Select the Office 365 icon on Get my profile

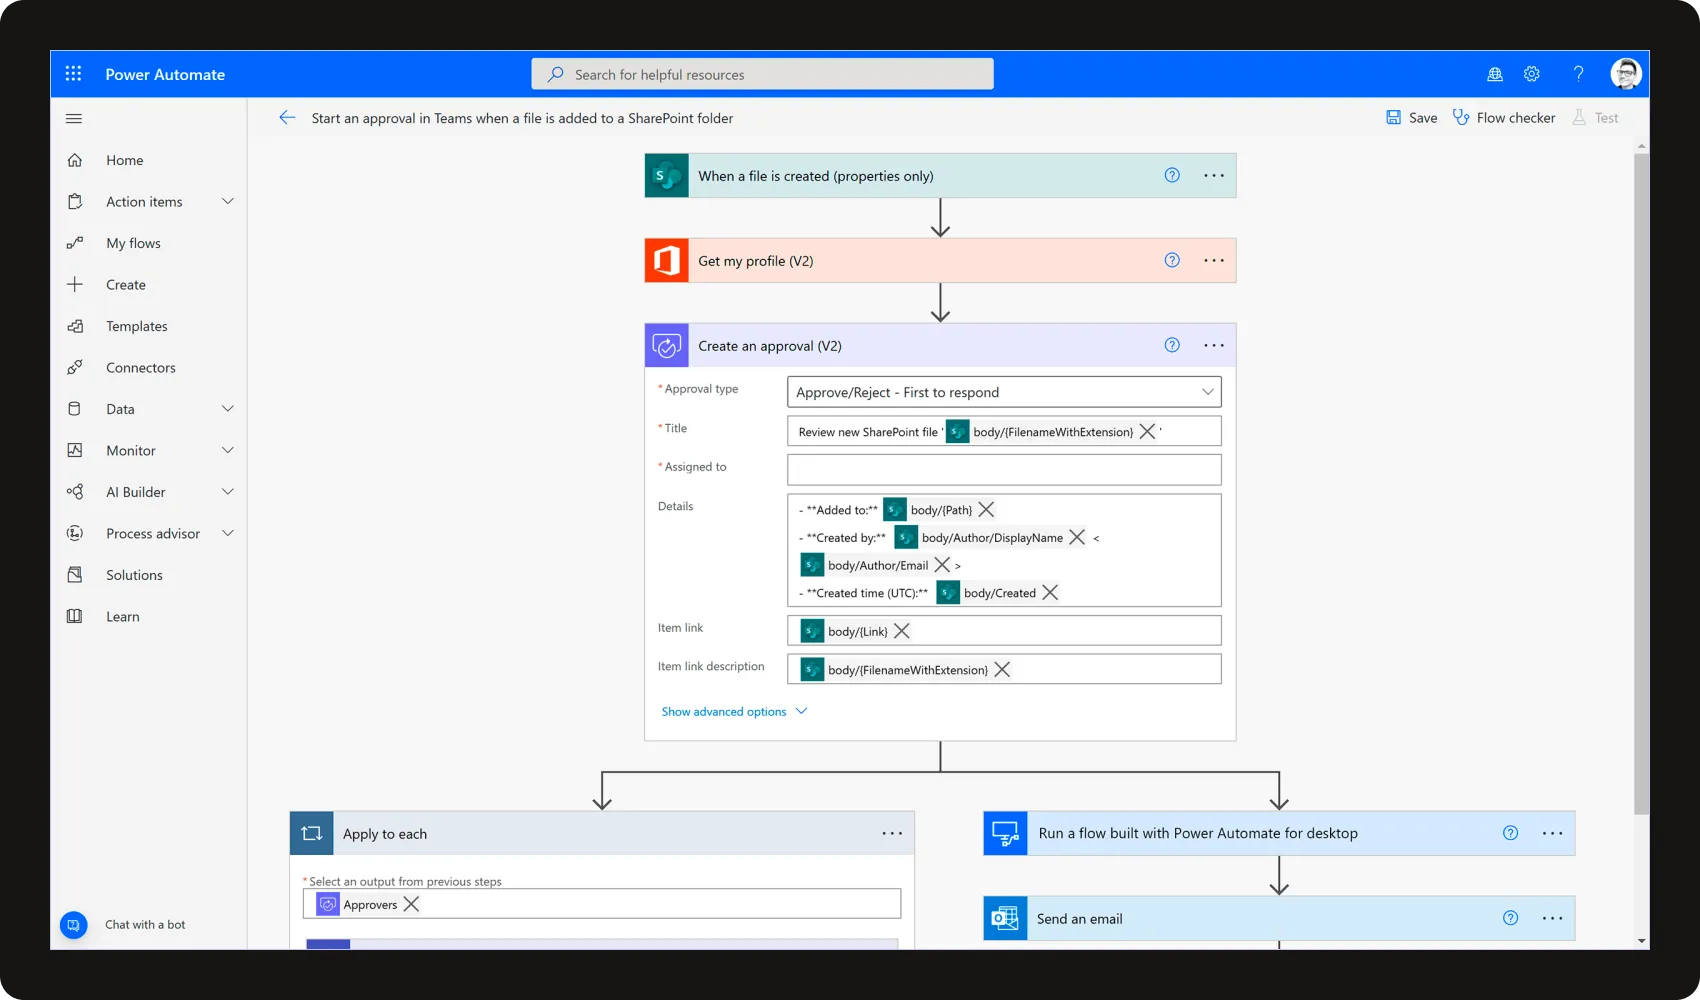[666, 260]
